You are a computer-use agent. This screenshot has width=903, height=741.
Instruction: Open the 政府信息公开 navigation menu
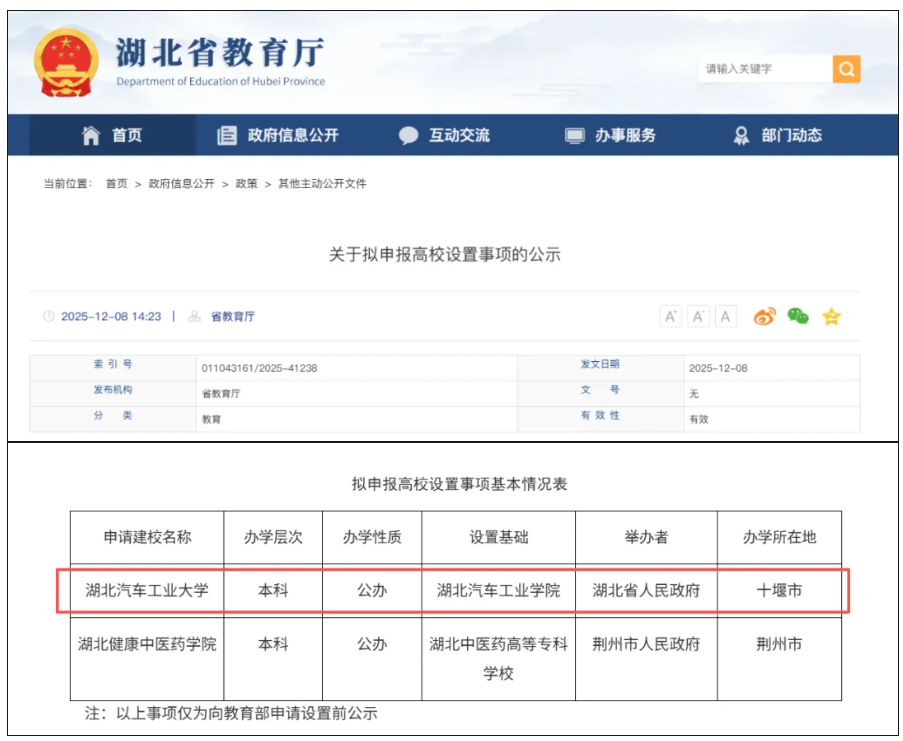click(x=278, y=135)
